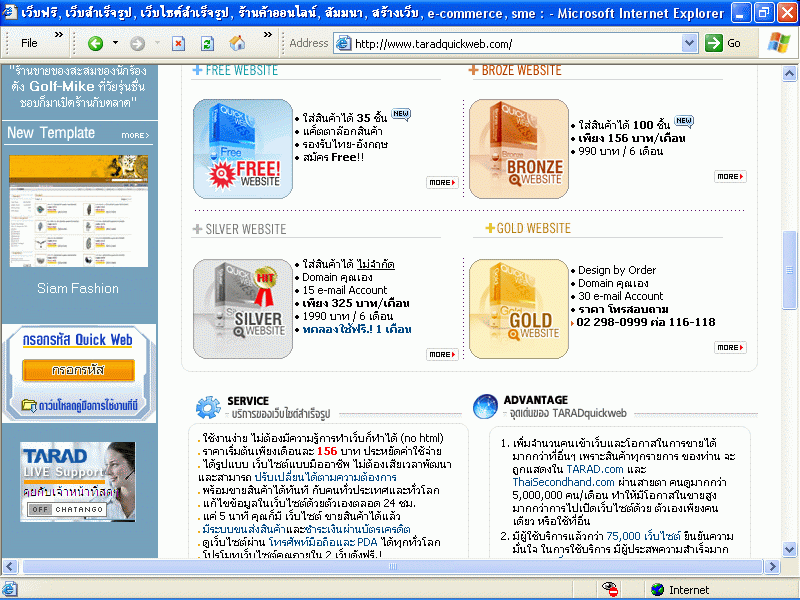Screen dimensions: 800x600
Task: Click the 'more' button under Silver Website
Action: click(441, 354)
